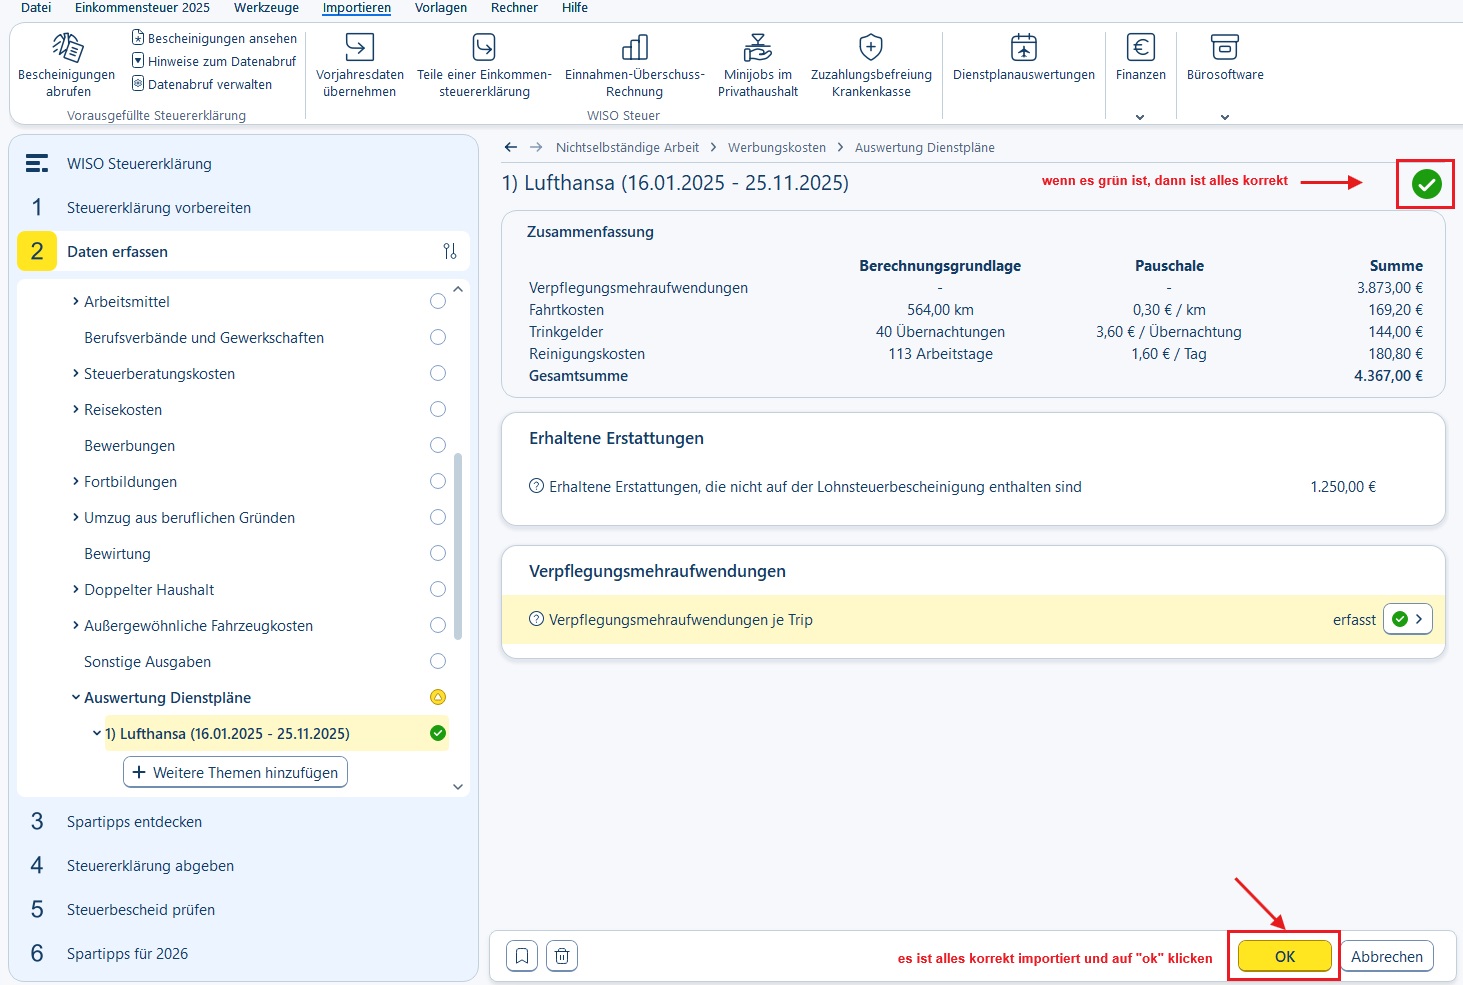
Task: Toggle status circle next to Bewerbungen
Action: pyautogui.click(x=438, y=445)
